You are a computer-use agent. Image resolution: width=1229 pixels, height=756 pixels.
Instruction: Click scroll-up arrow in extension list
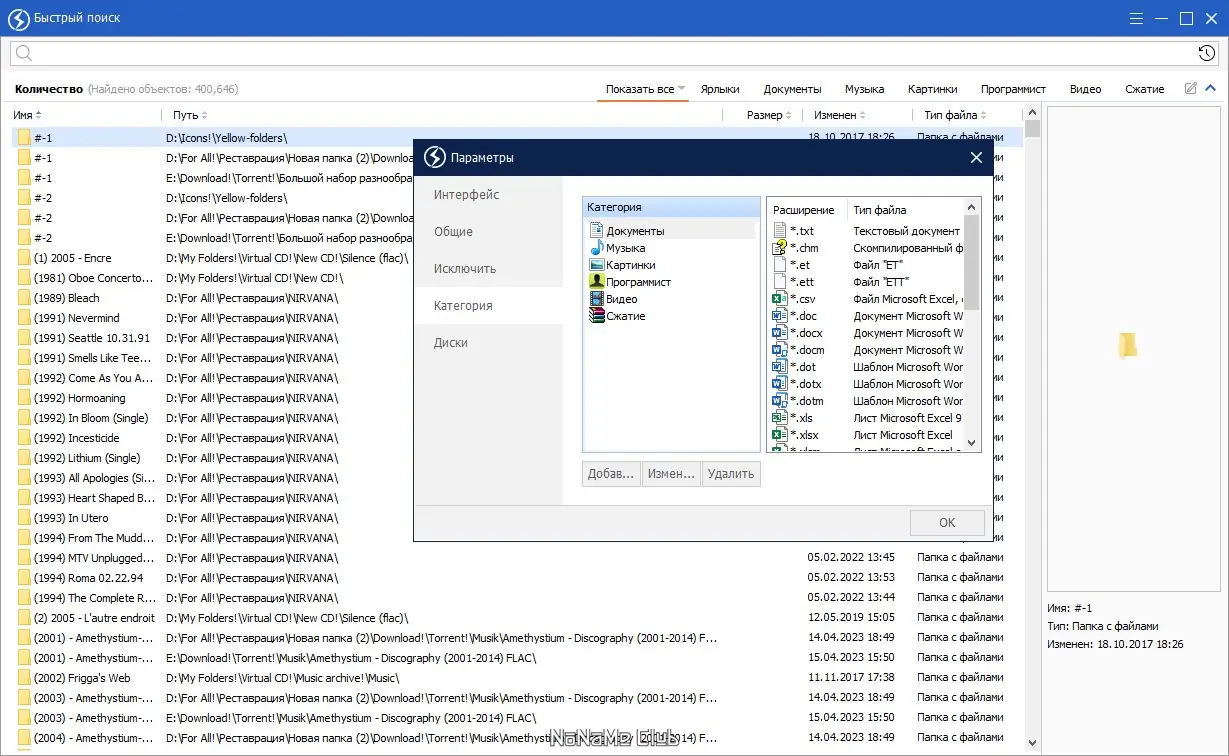pos(971,205)
